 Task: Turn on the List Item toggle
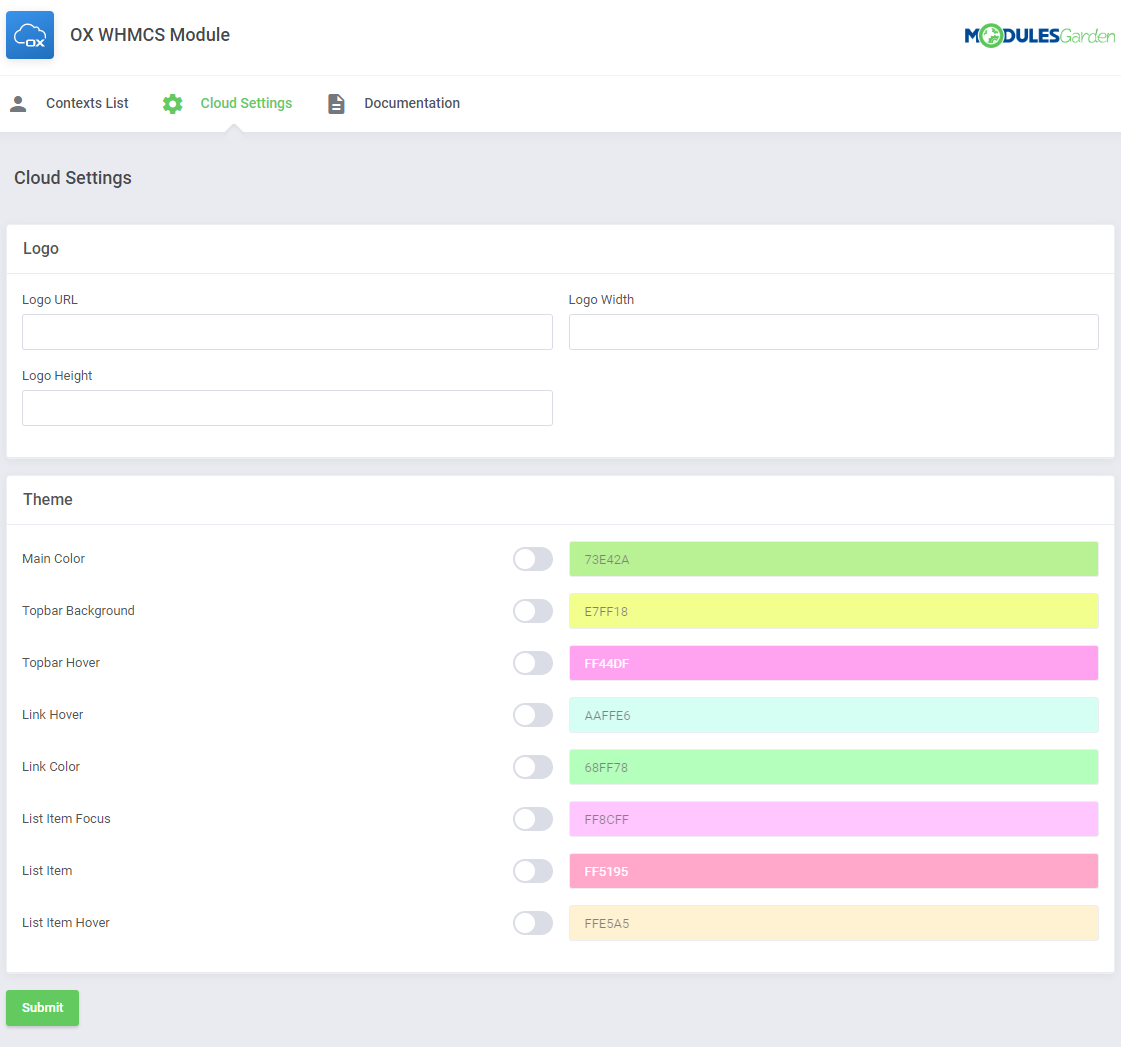click(533, 871)
